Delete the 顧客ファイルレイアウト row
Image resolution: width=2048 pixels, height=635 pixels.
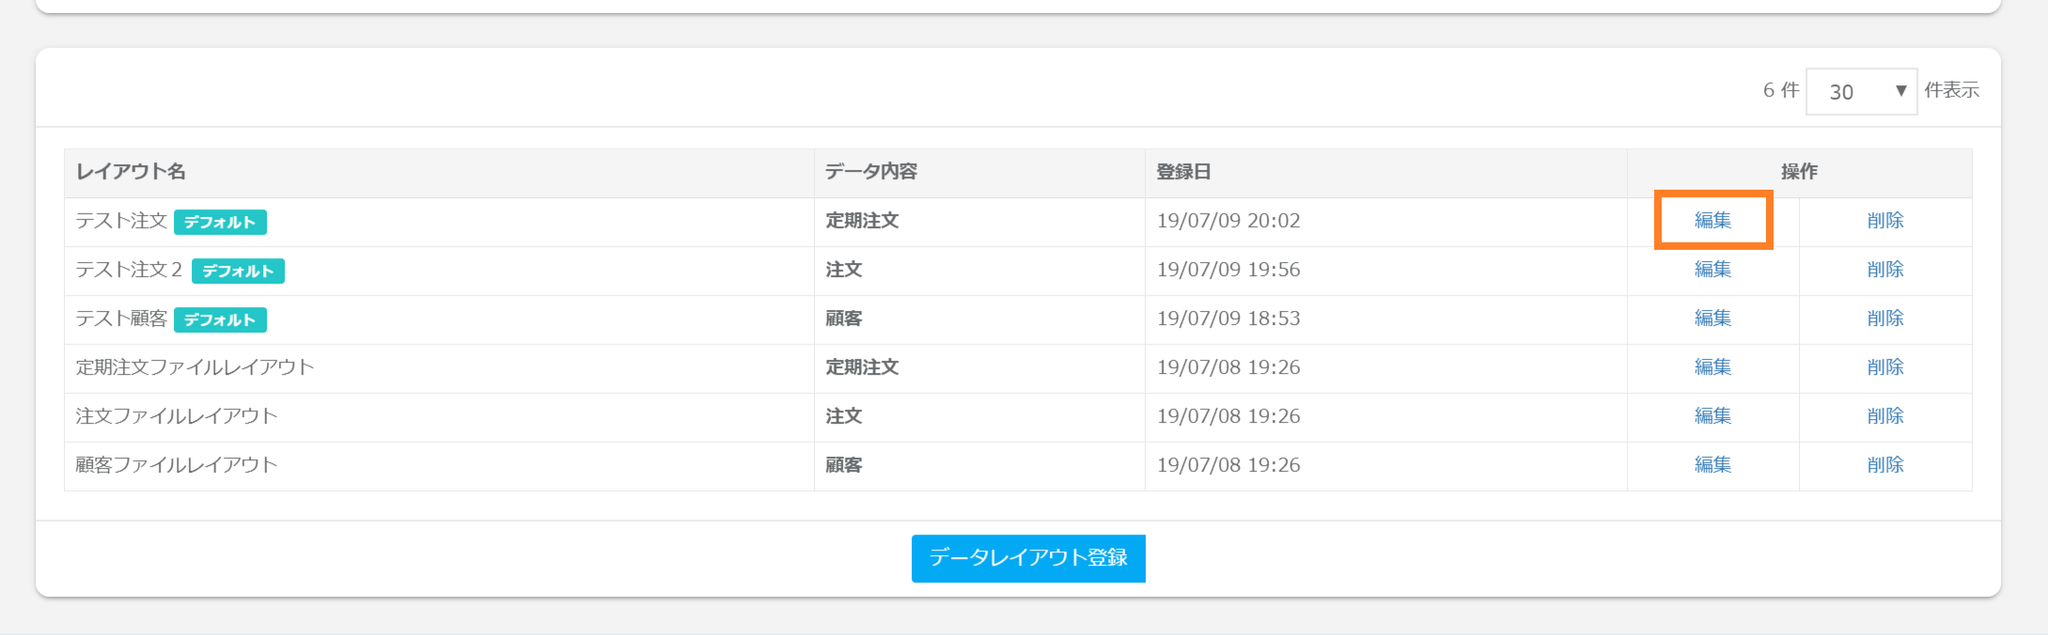(1885, 466)
